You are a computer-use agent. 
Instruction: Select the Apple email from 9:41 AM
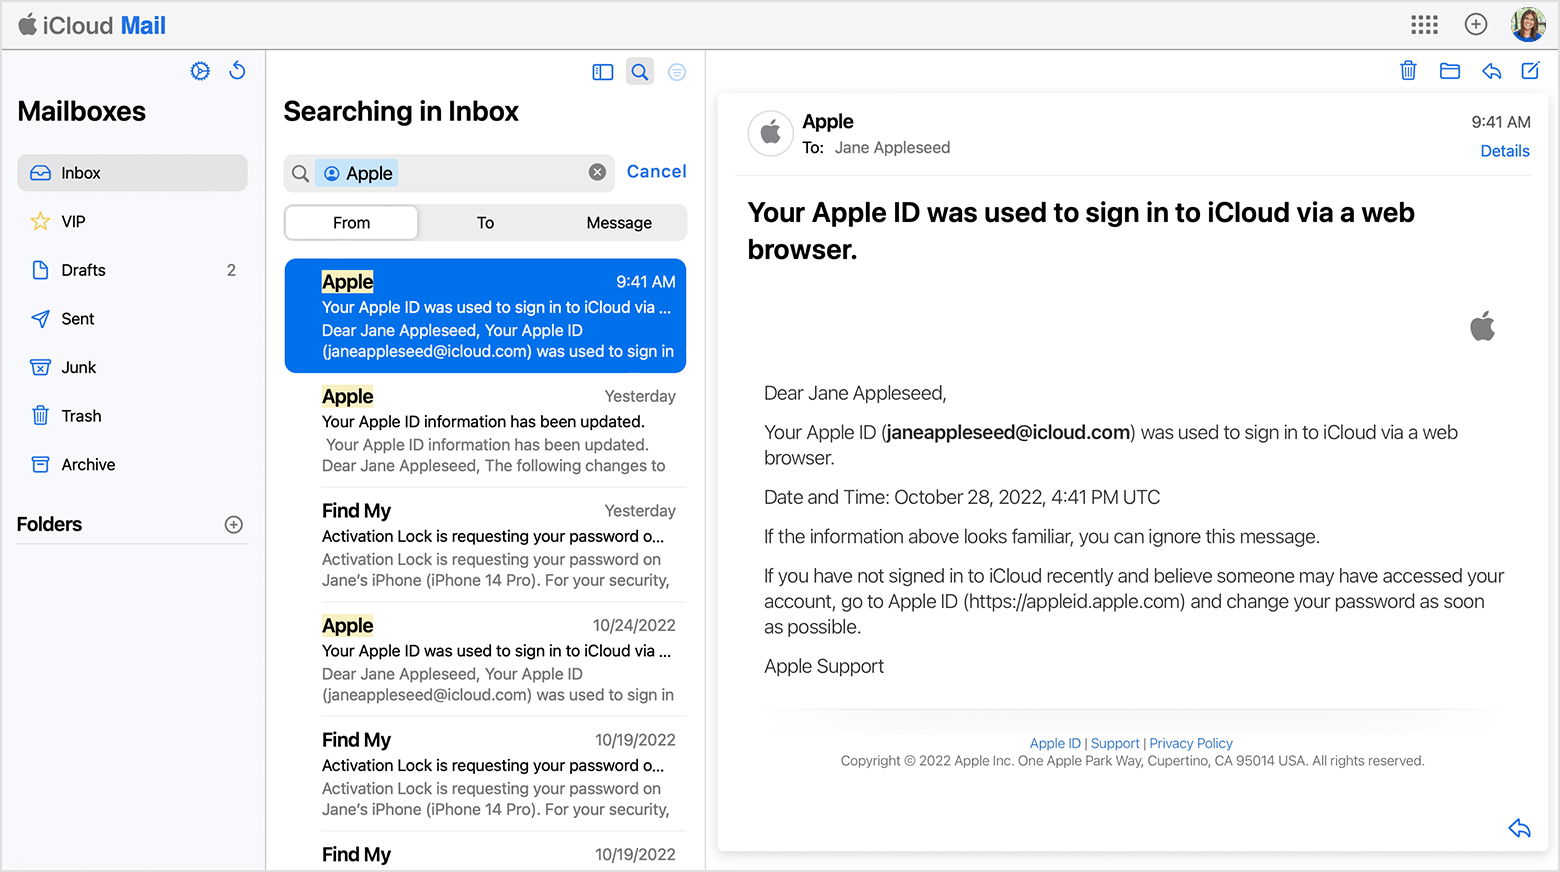tap(485, 316)
